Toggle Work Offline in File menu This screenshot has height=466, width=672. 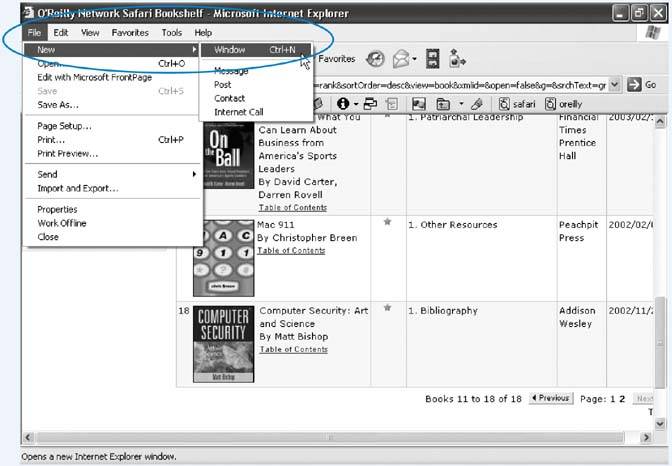pyautogui.click(x=61, y=223)
